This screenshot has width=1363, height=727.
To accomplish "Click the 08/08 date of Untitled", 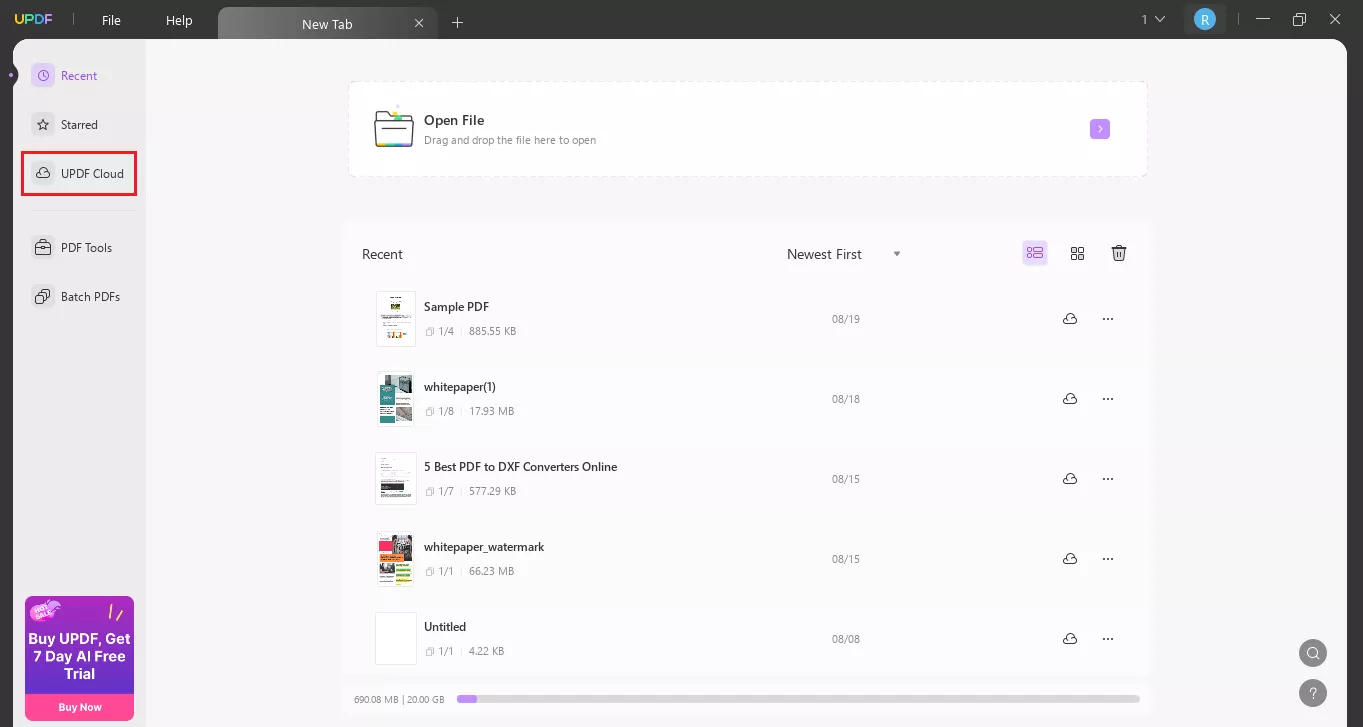I will [x=846, y=639].
